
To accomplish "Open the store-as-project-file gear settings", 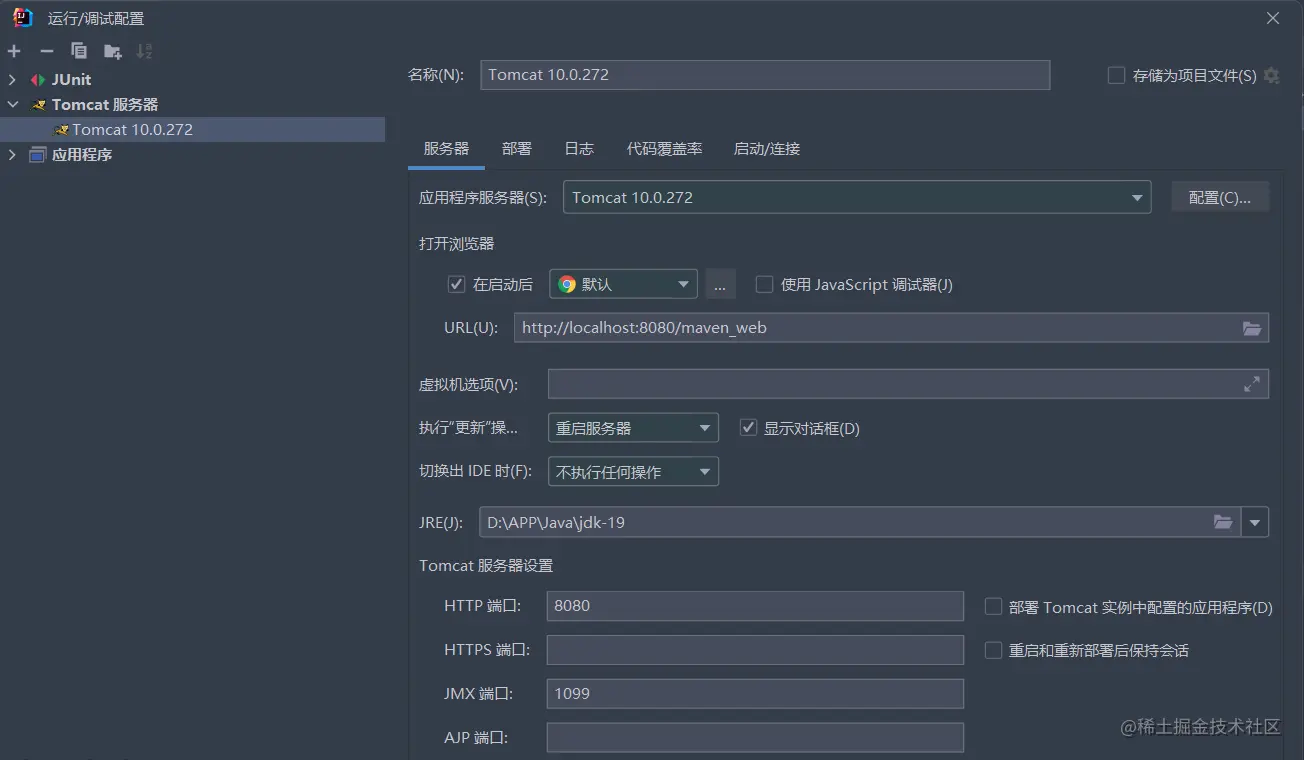I will pyautogui.click(x=1272, y=75).
